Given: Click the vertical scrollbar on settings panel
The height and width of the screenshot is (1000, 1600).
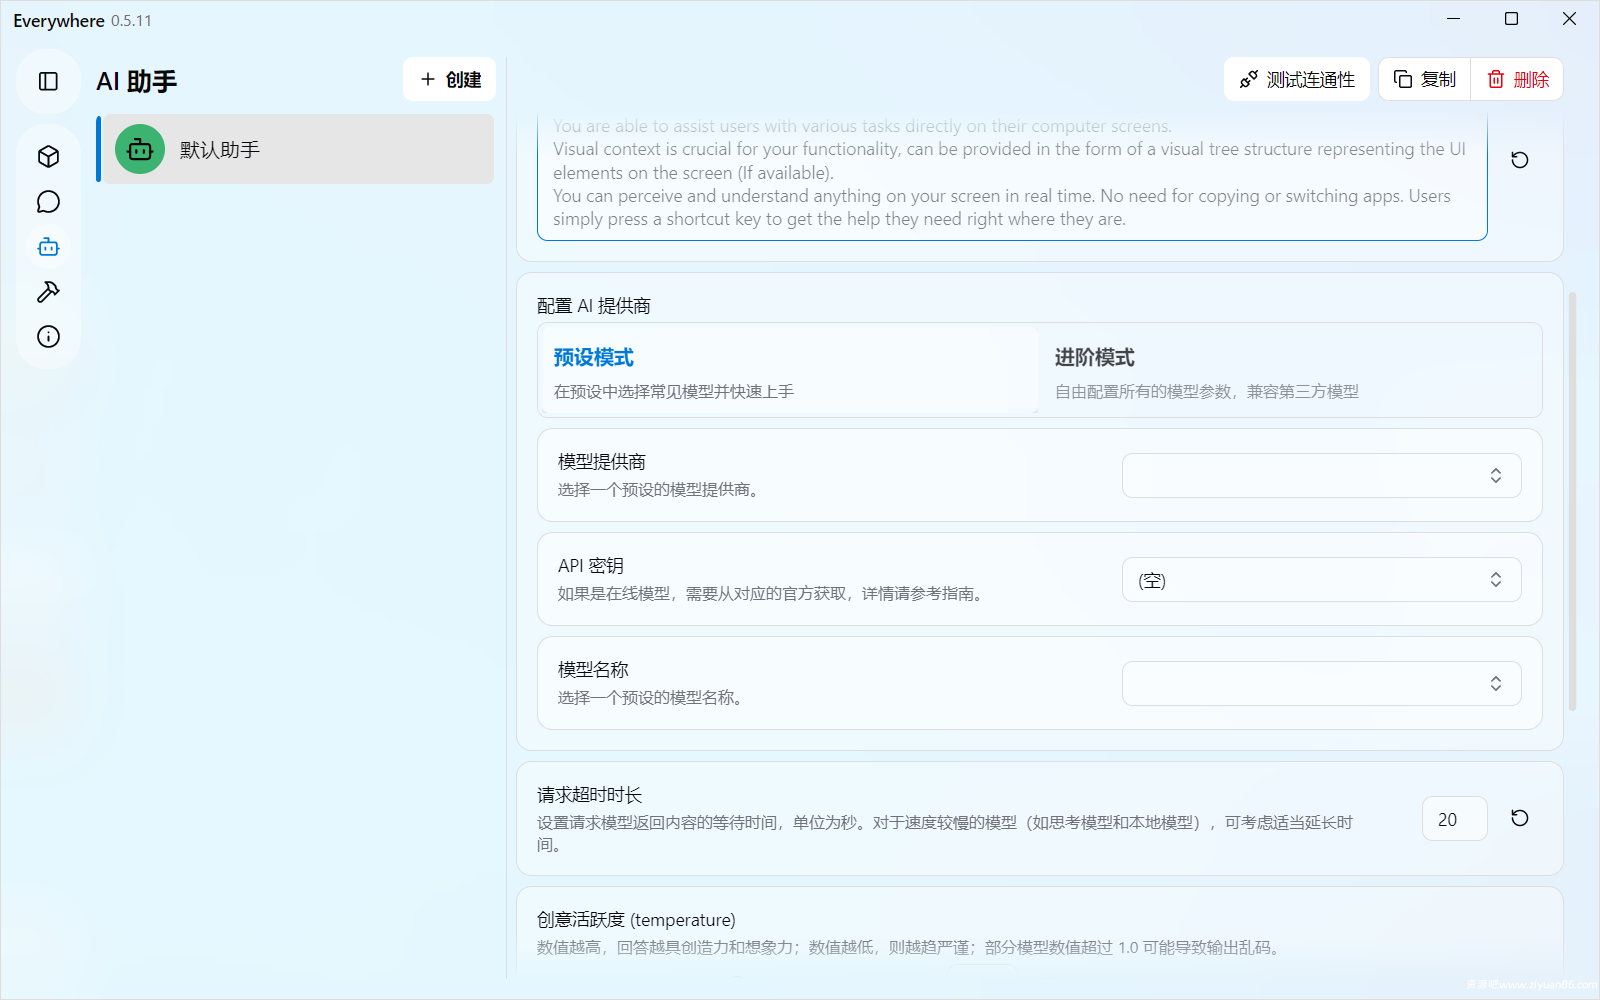Looking at the screenshot, I should point(1572,500).
